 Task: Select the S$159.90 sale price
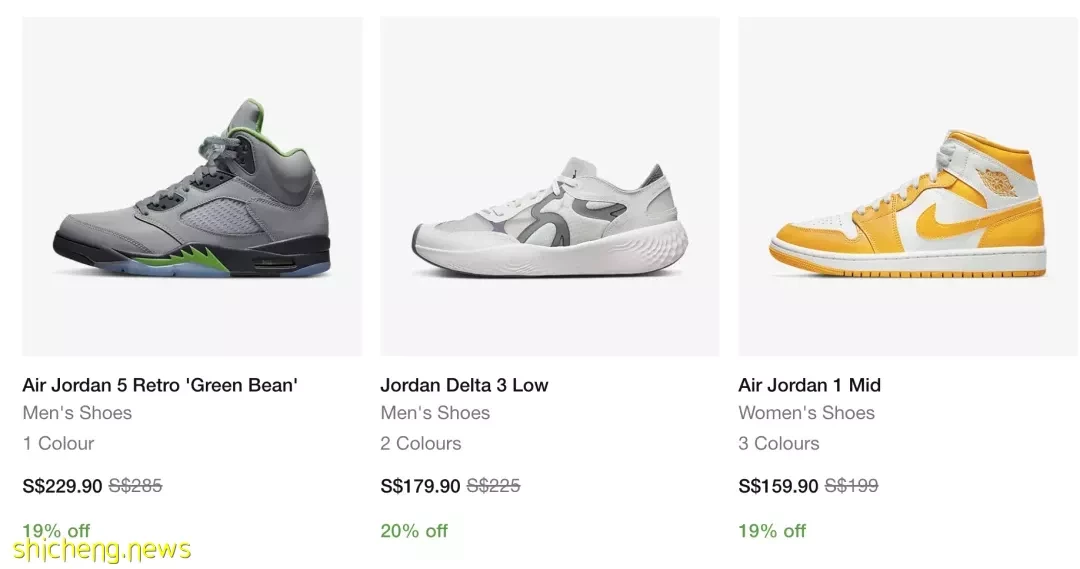778,486
